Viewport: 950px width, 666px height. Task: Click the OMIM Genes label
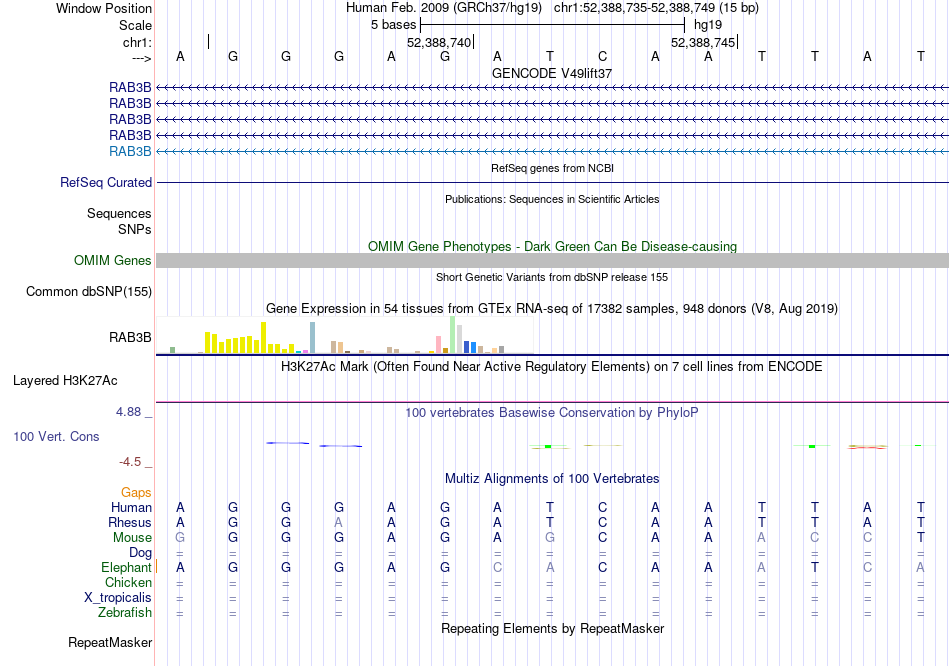(113, 261)
